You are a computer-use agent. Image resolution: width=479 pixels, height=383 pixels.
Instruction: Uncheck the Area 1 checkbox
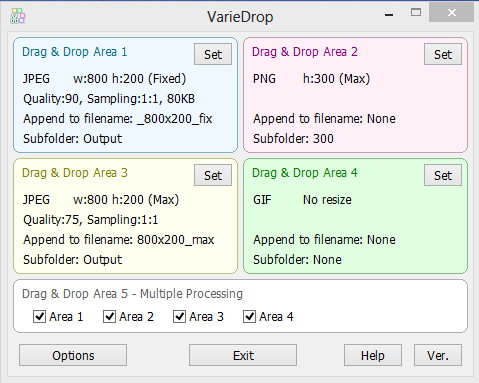[x=39, y=317]
